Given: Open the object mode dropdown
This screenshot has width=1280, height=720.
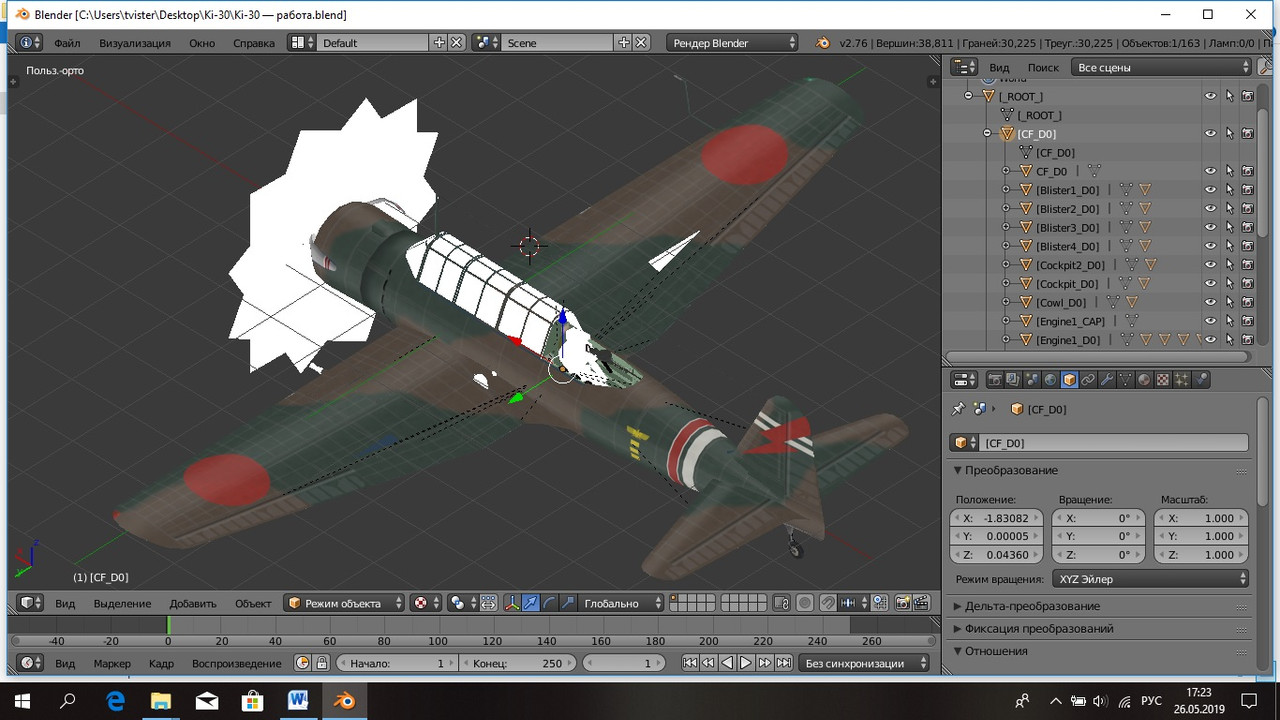Looking at the screenshot, I should point(345,603).
